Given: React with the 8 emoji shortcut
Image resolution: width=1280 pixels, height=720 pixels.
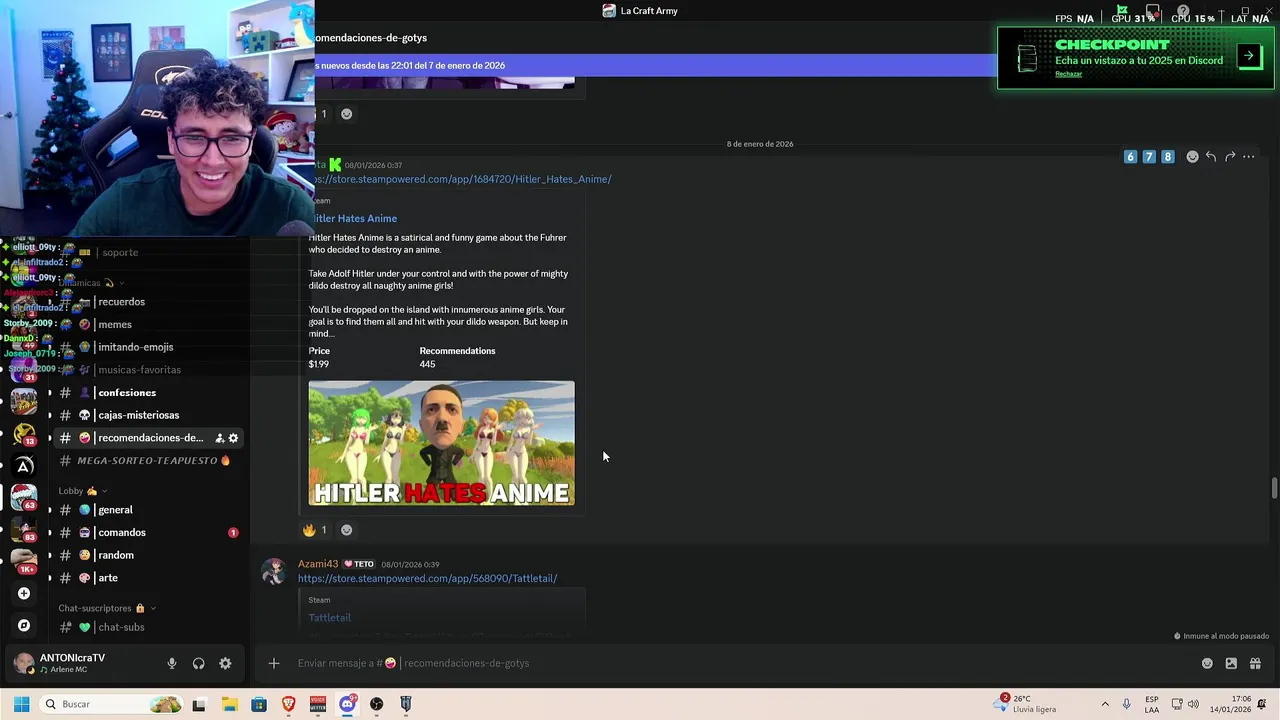Looking at the screenshot, I should 1168,157.
